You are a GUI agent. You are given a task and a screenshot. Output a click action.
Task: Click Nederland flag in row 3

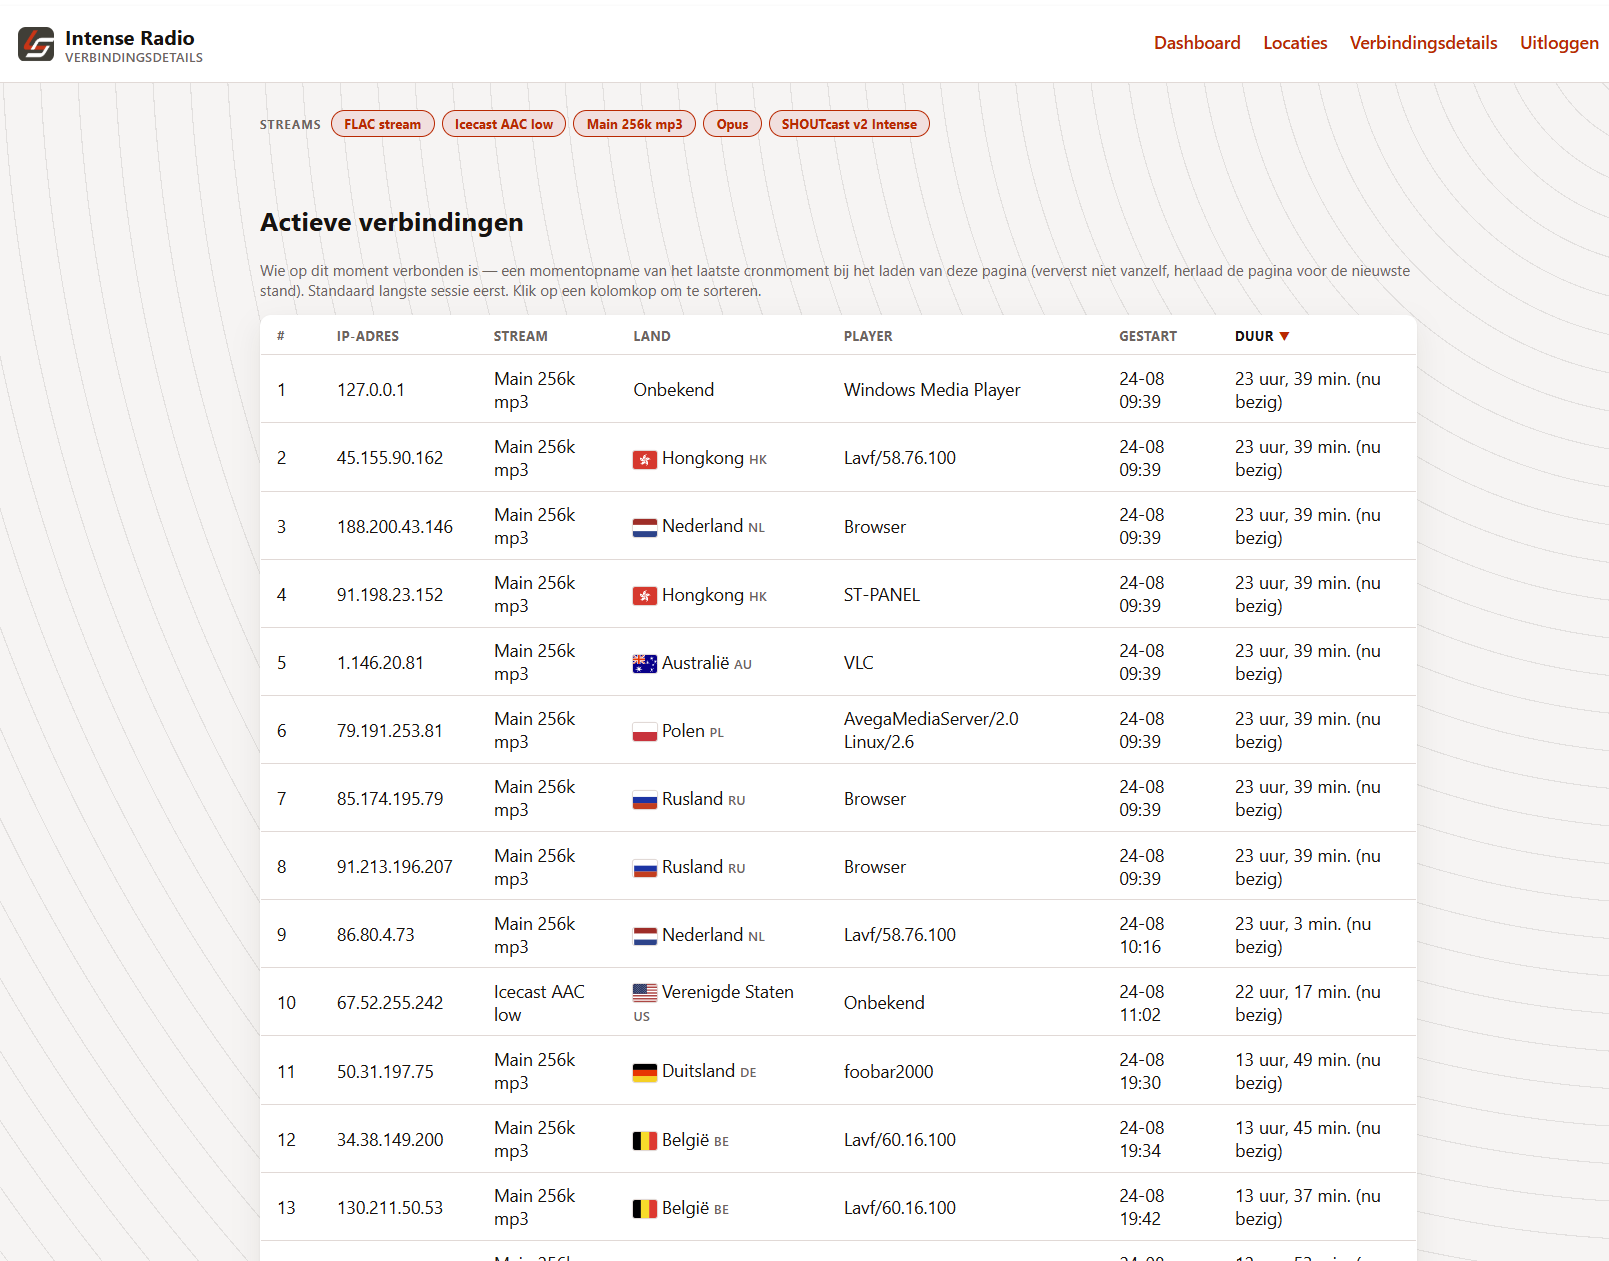point(645,528)
